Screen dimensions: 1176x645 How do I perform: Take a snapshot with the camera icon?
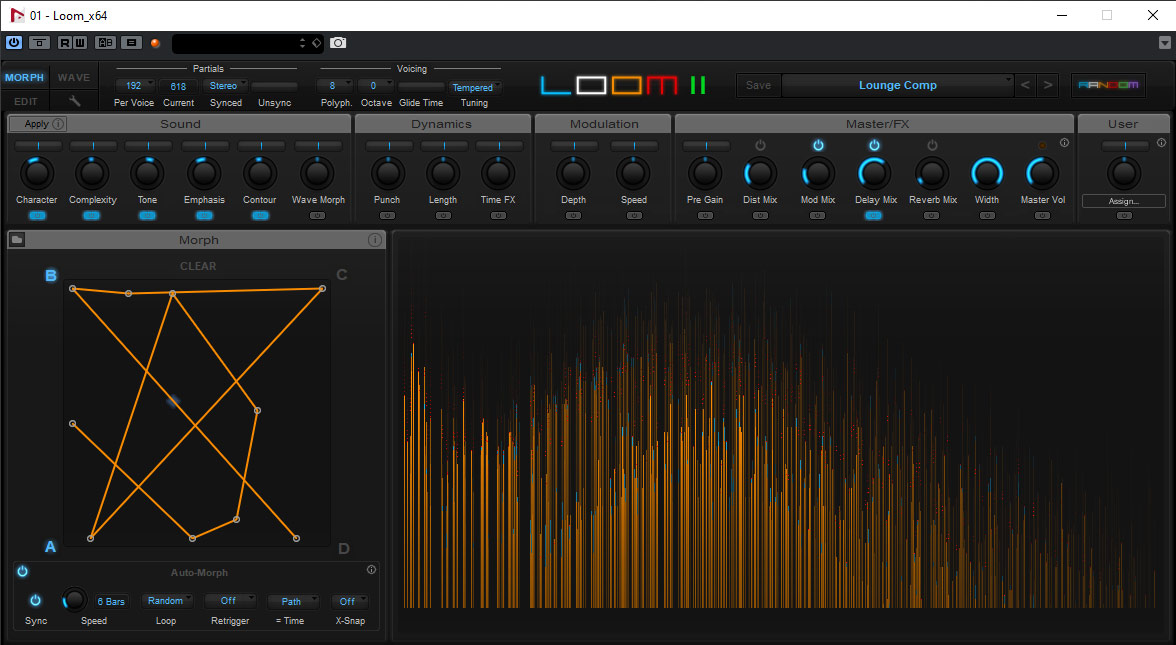(338, 43)
